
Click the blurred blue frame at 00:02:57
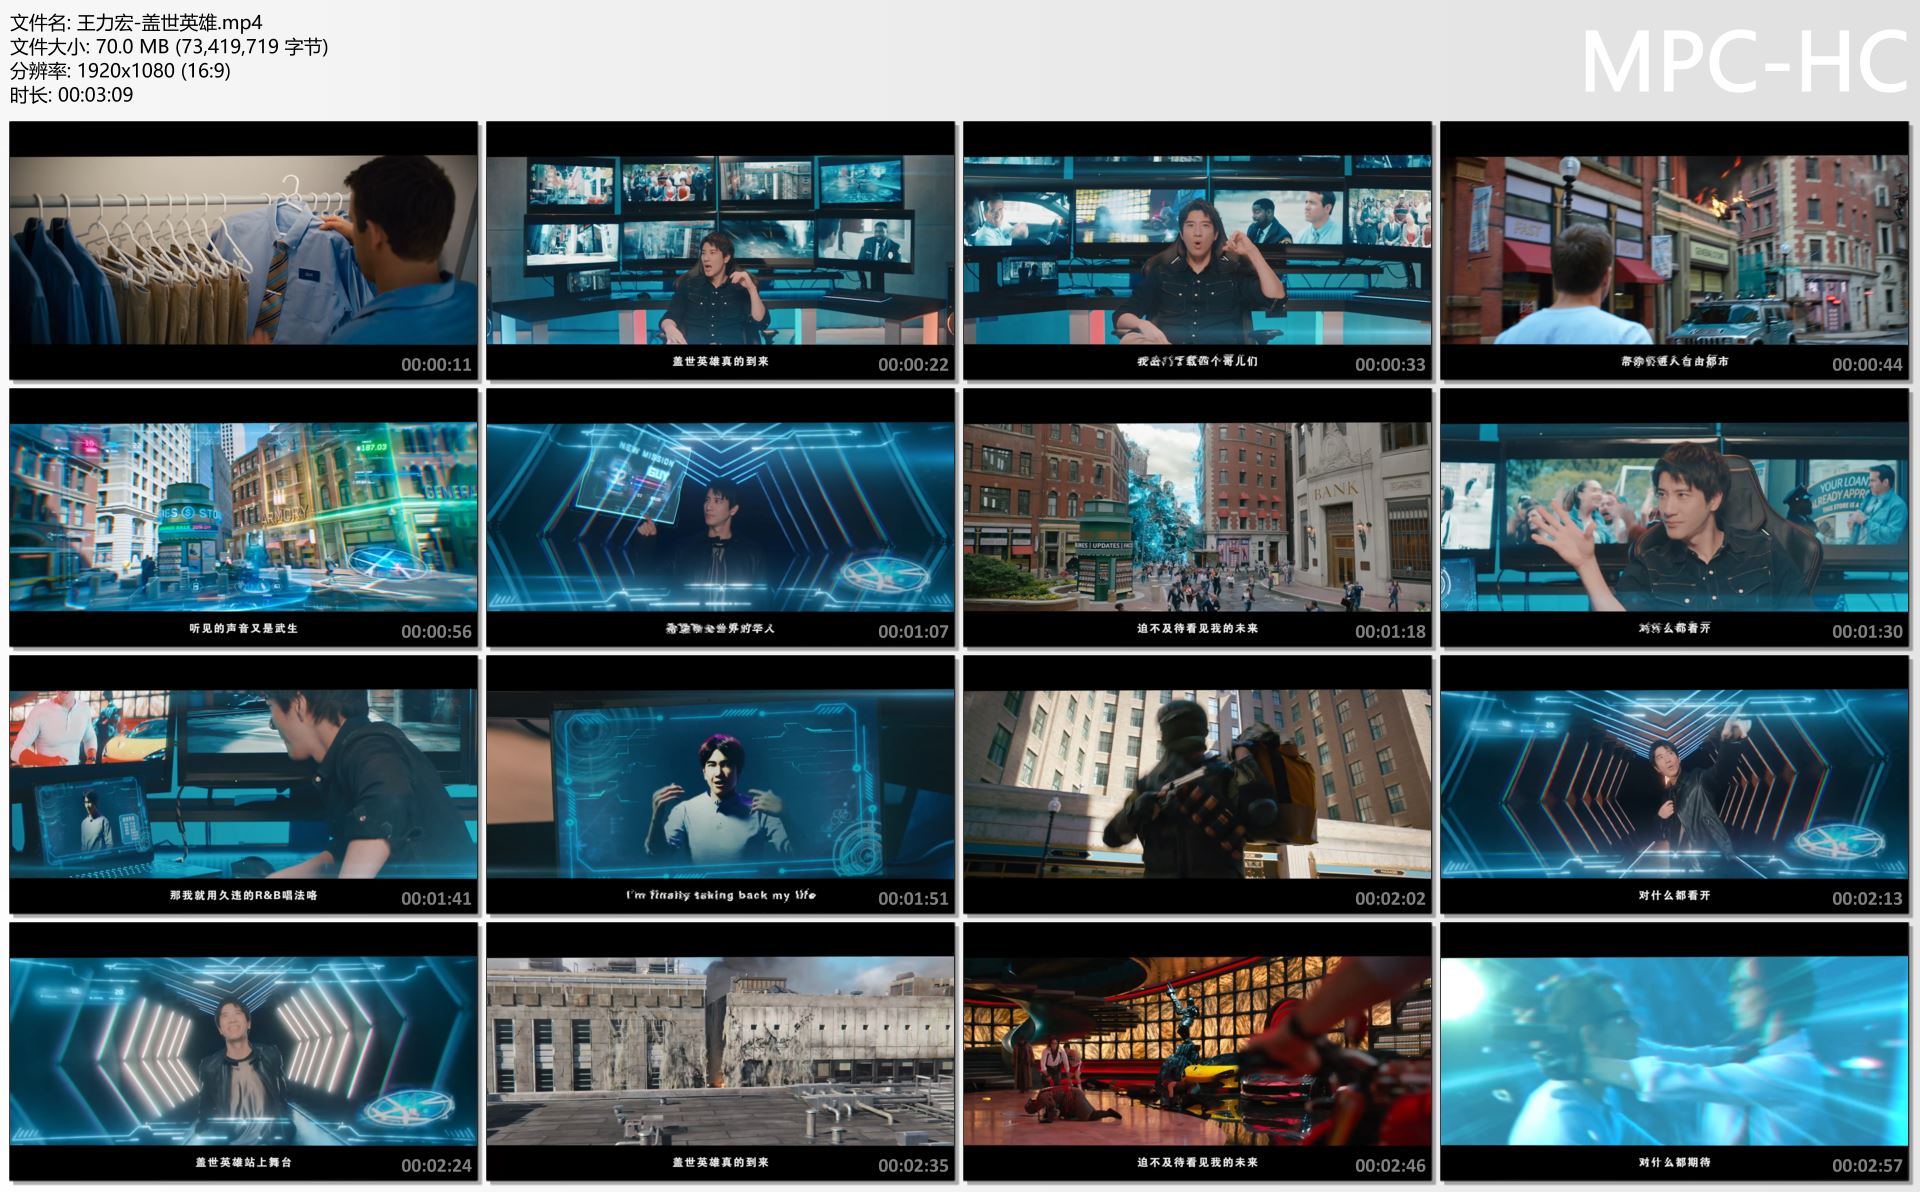[x=1674, y=1051]
